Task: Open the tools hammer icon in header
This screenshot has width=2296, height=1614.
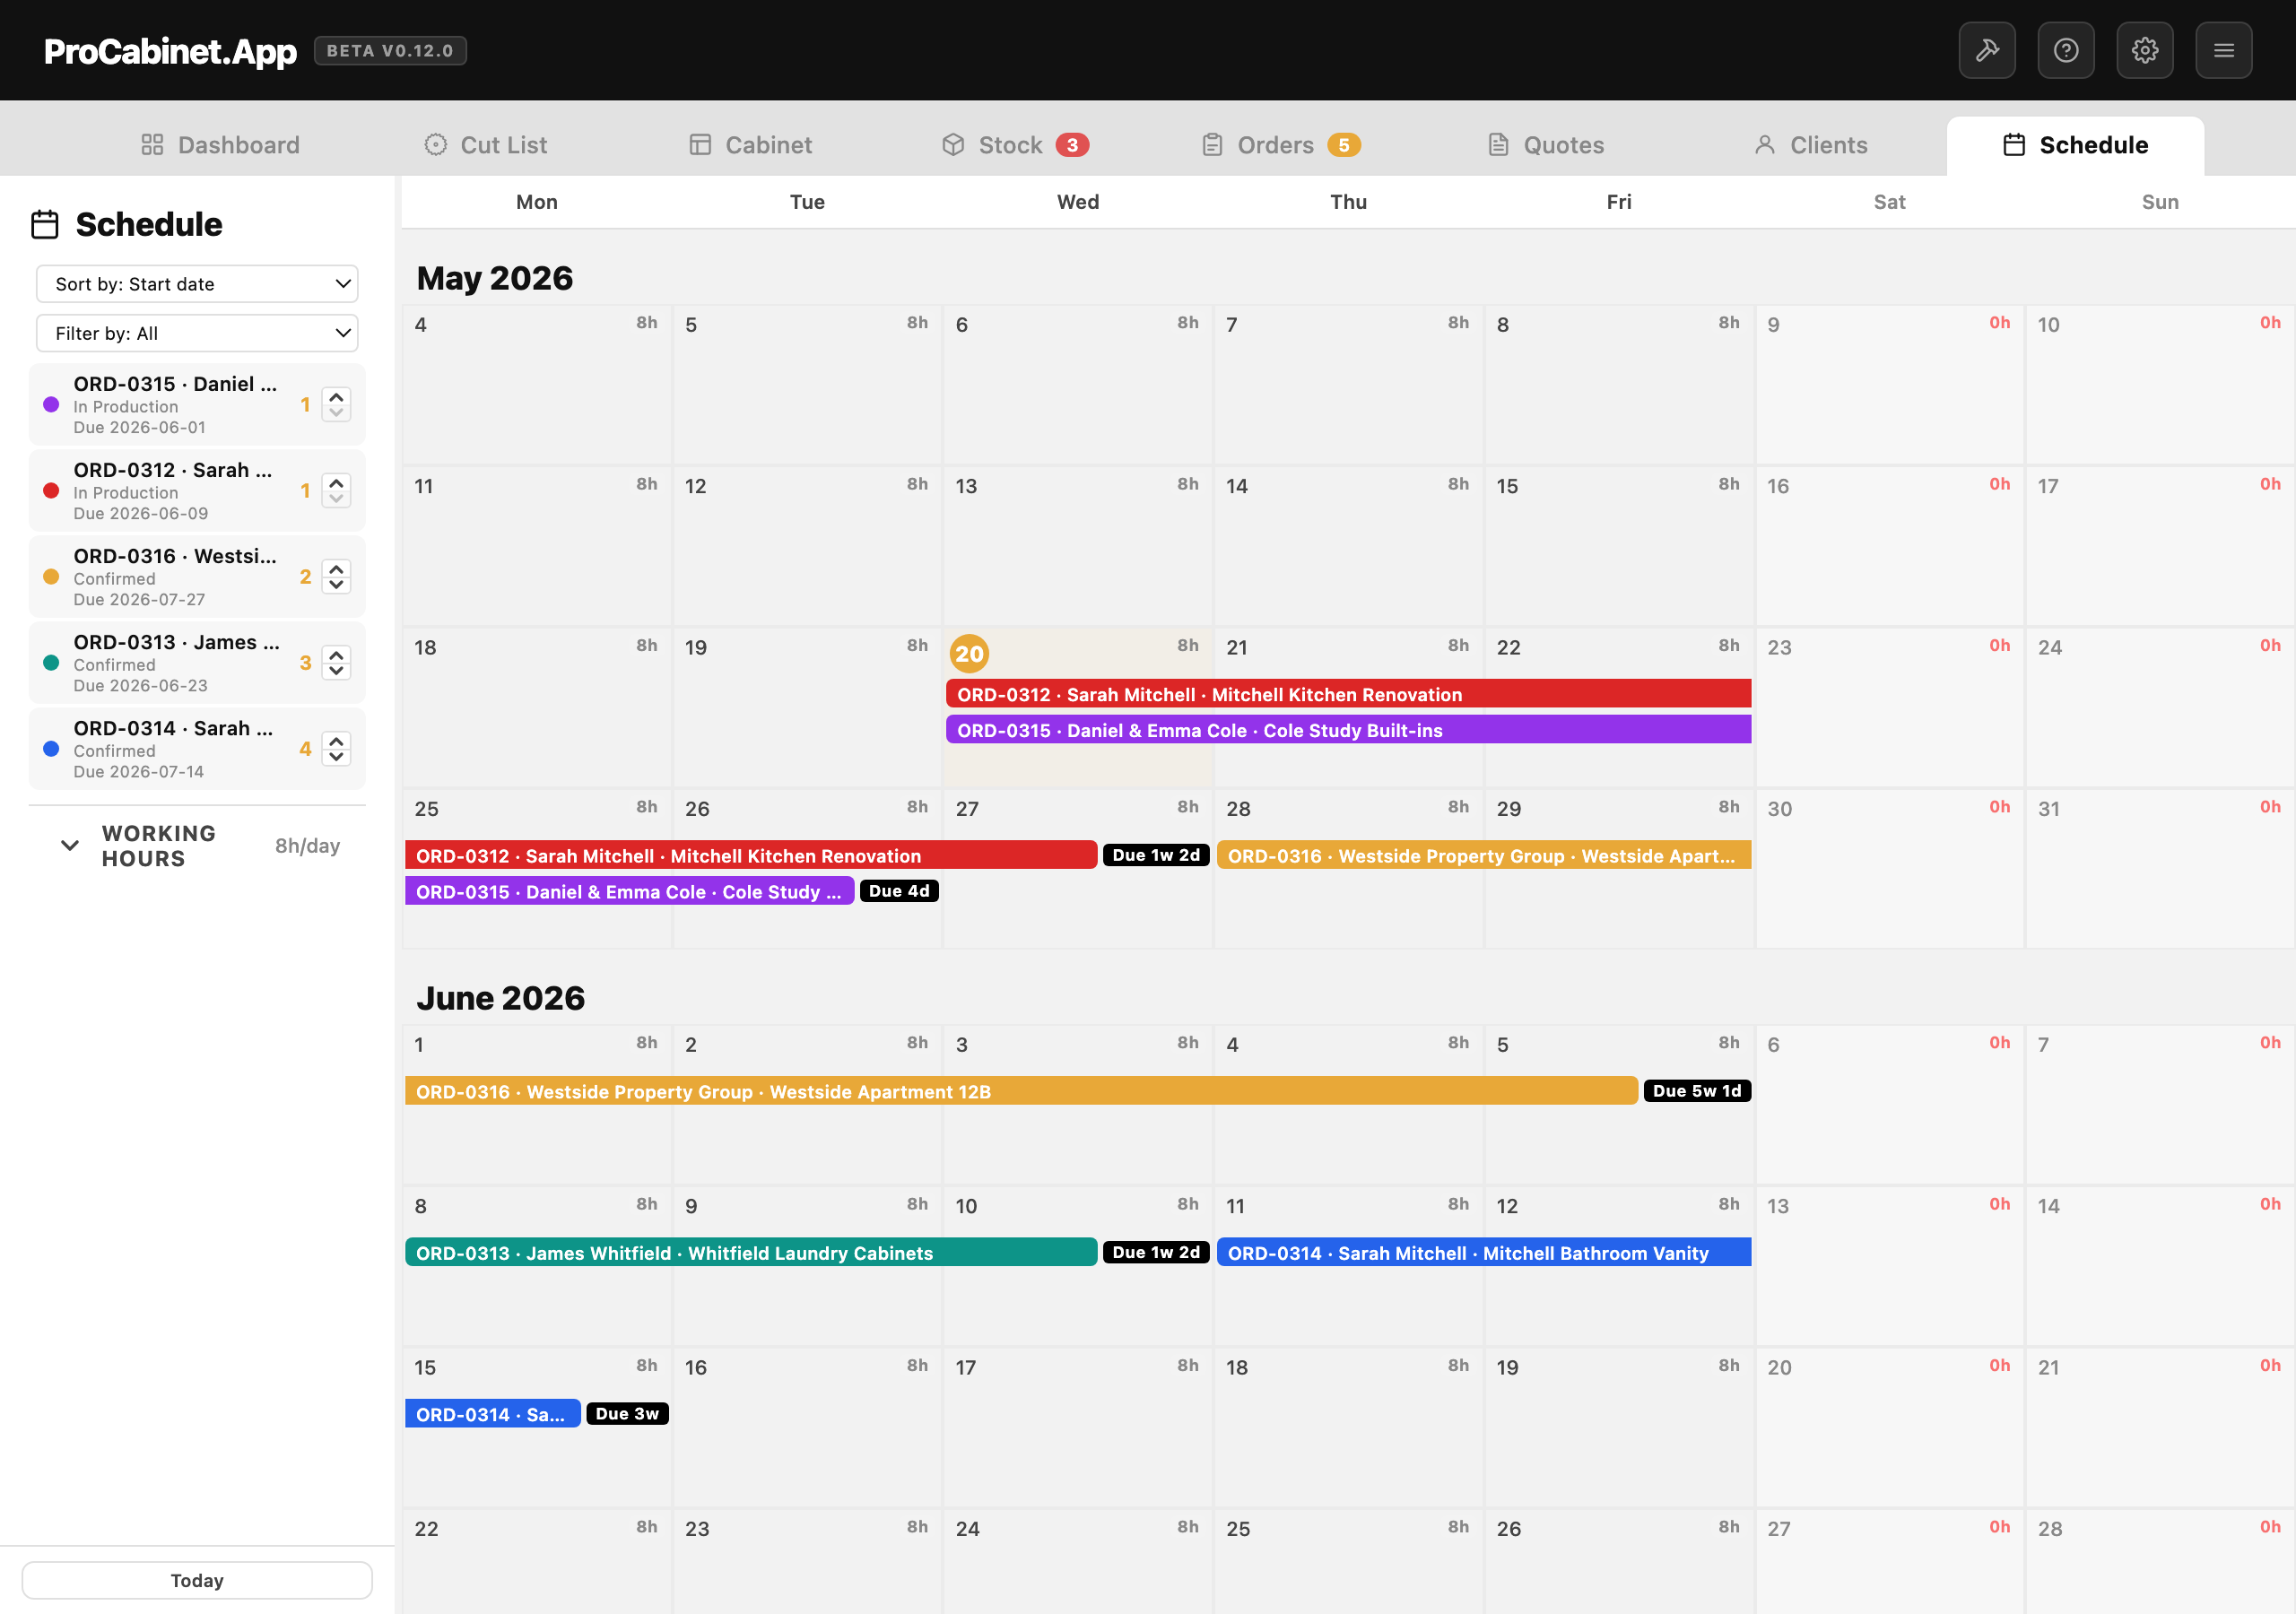Action: coord(1986,50)
